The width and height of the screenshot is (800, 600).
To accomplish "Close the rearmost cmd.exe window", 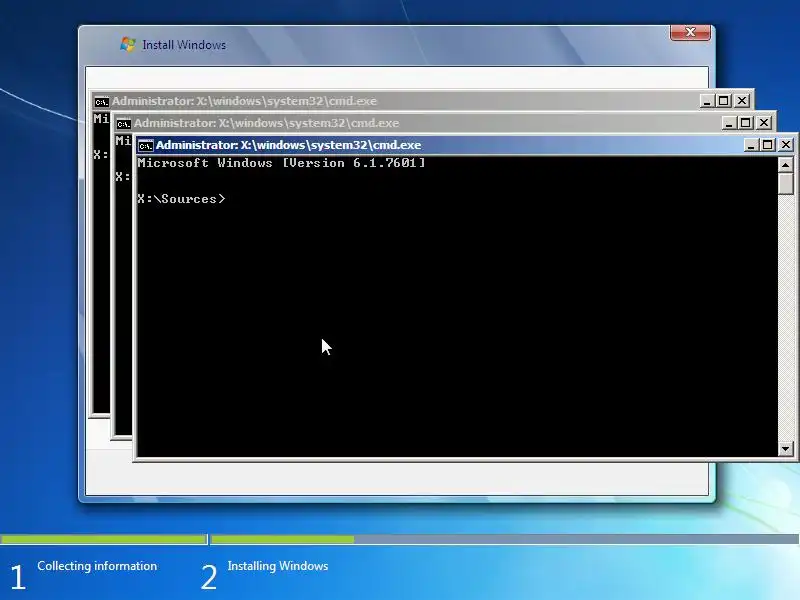I will pos(742,101).
